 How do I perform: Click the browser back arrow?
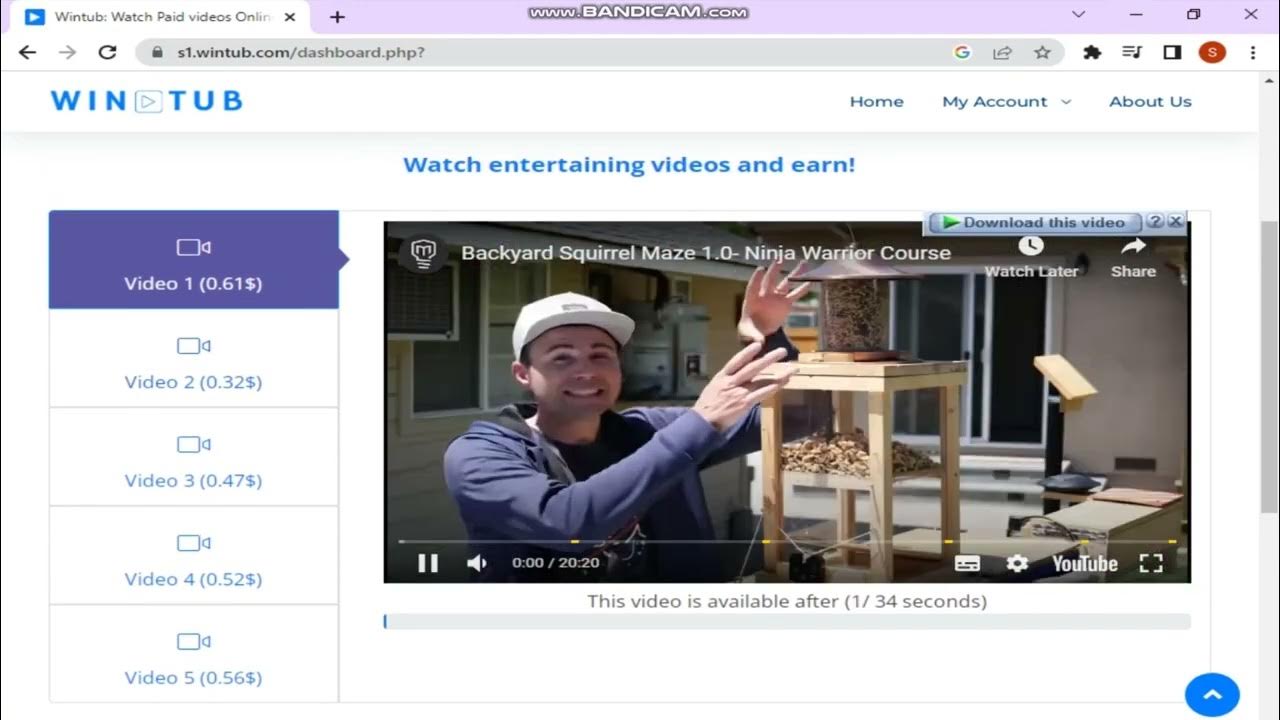[27, 52]
